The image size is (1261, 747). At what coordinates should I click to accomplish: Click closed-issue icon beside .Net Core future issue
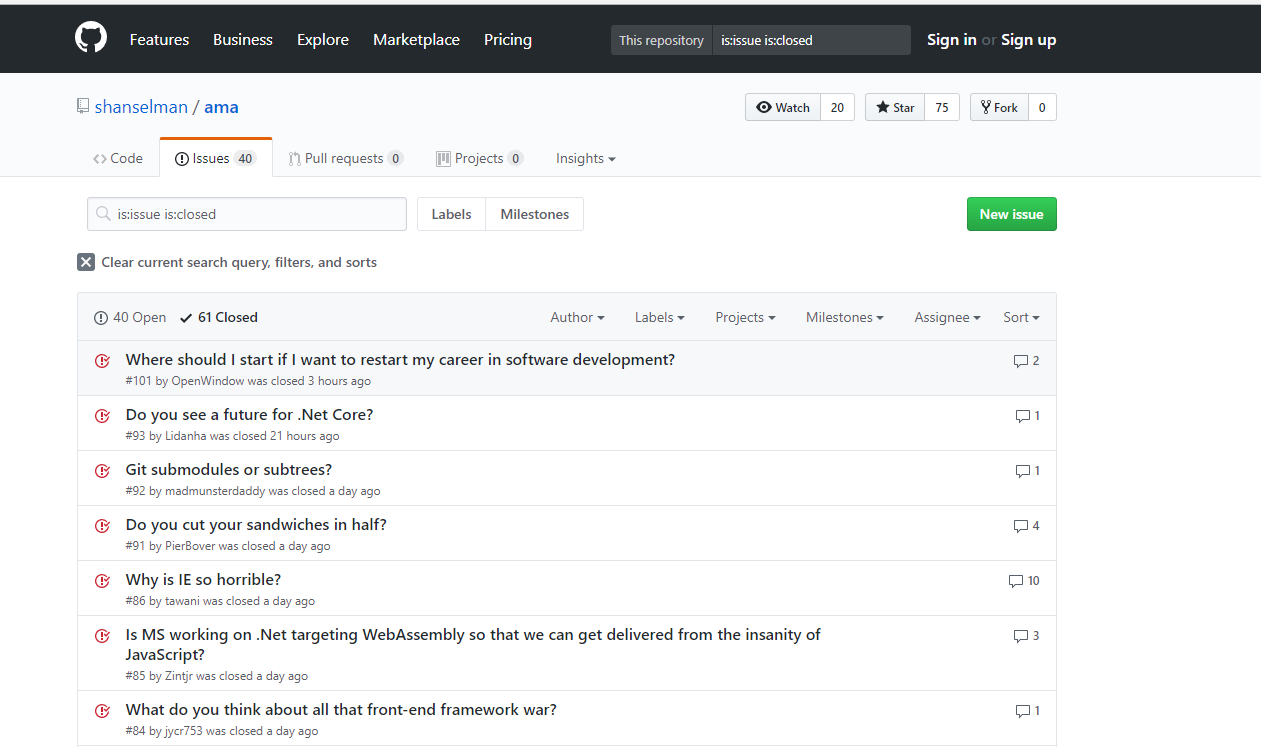click(102, 416)
